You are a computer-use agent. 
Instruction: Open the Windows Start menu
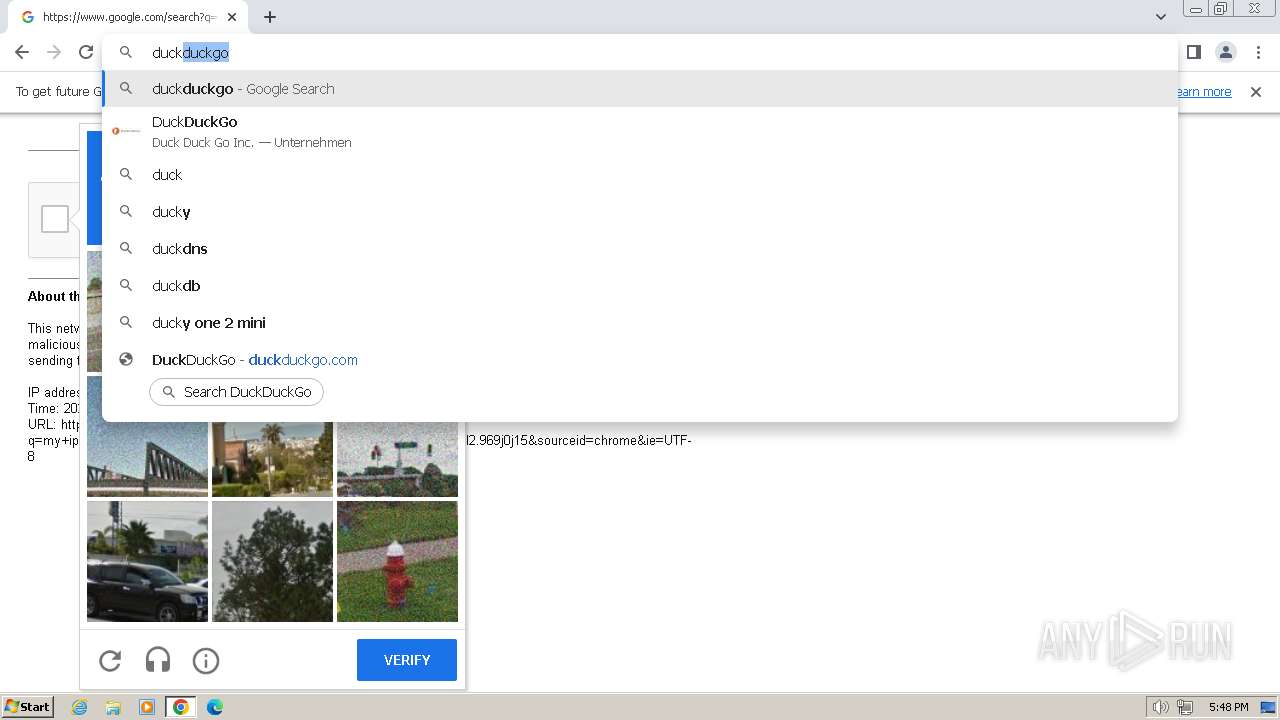(x=28, y=707)
